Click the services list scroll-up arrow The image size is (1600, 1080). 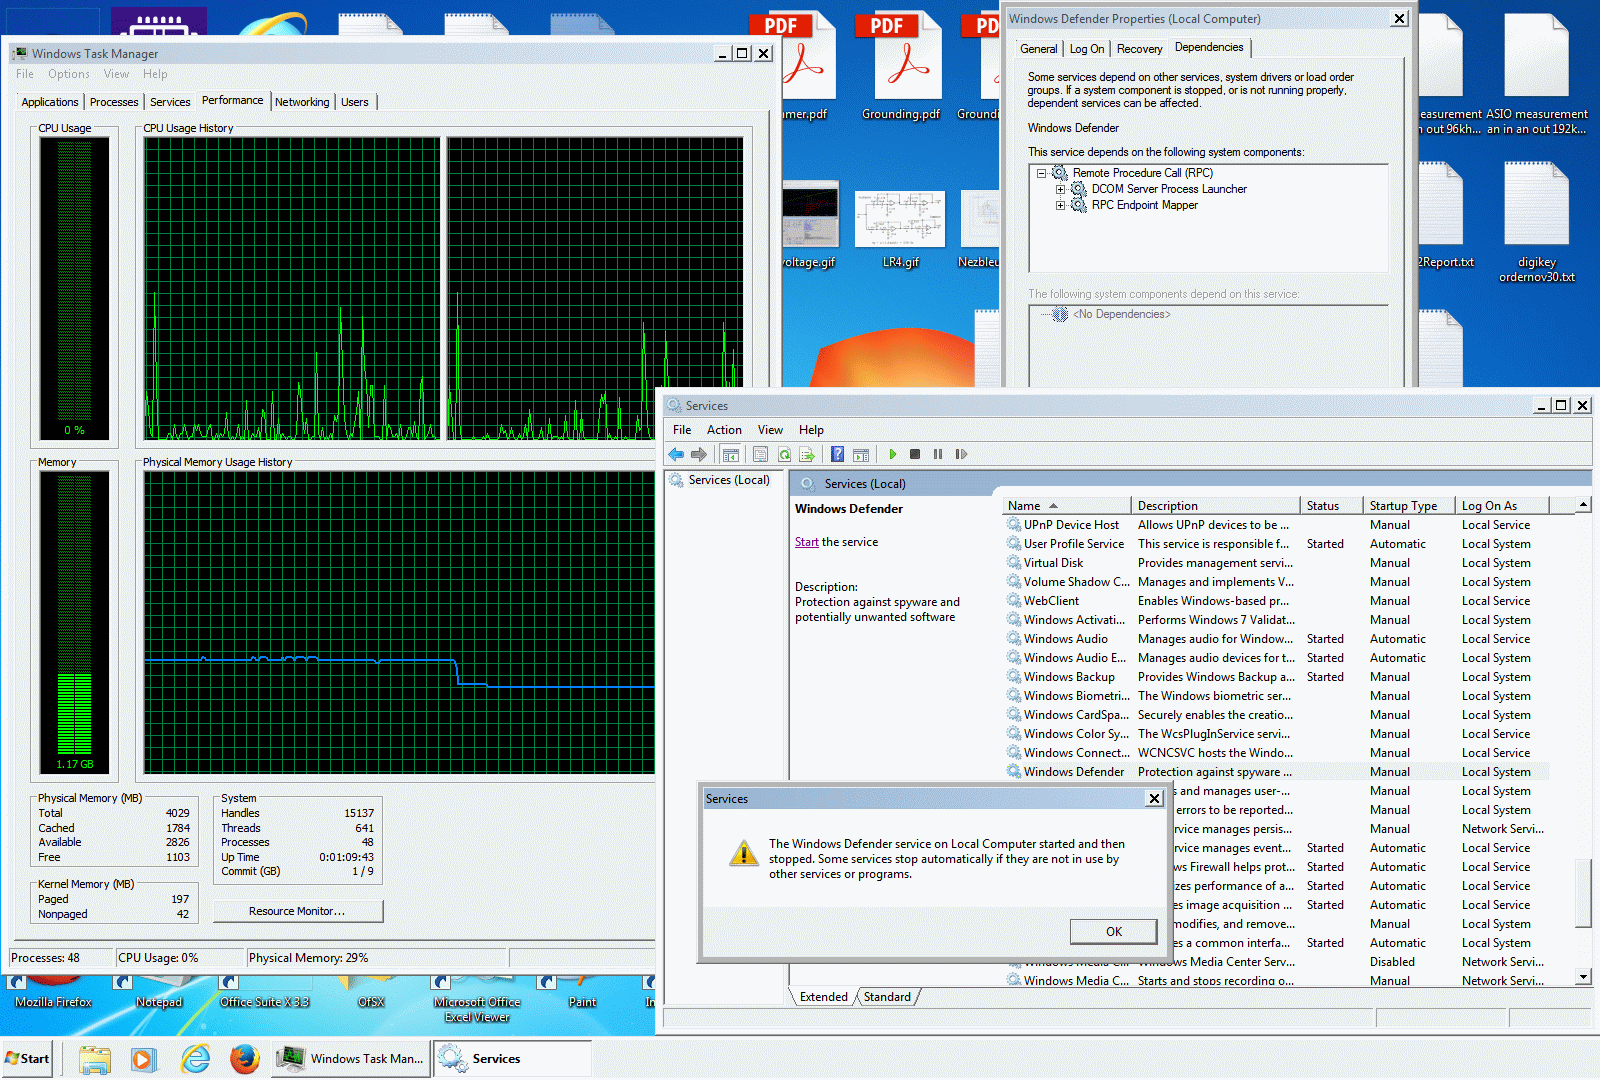[1583, 505]
